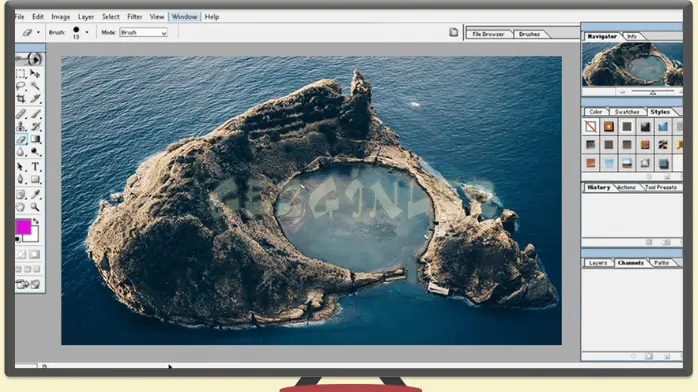Select the Lasso tool
This screenshot has height=392, width=698.
pos(21,86)
